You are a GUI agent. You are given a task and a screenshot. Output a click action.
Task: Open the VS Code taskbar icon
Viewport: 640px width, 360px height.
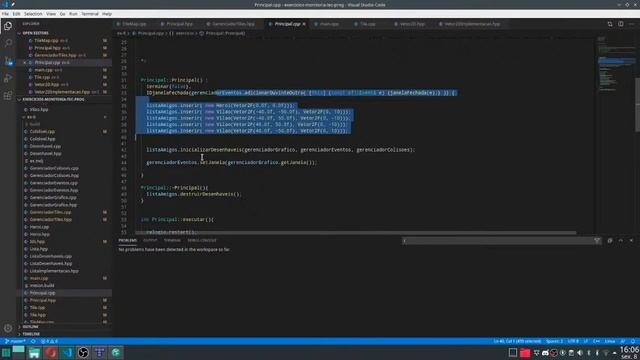pos(67,353)
